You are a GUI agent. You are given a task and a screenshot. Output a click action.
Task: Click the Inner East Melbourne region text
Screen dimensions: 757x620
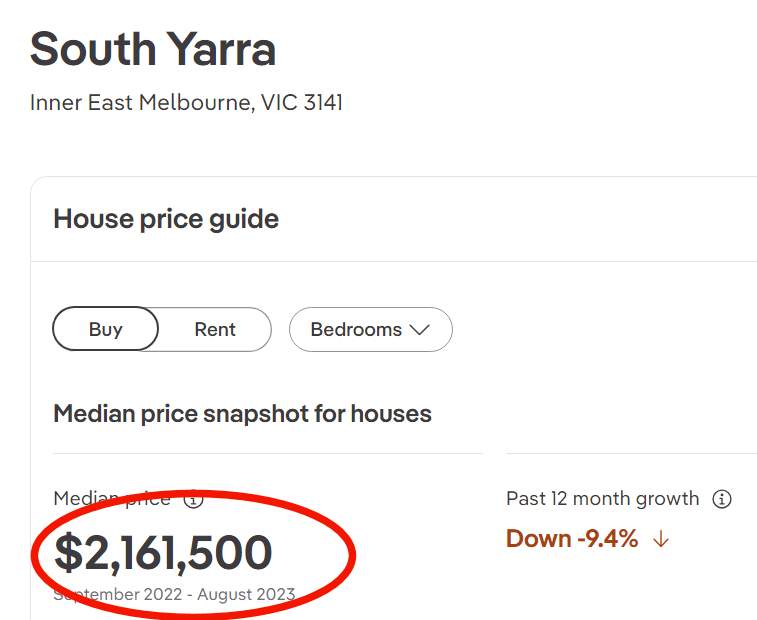click(140, 103)
